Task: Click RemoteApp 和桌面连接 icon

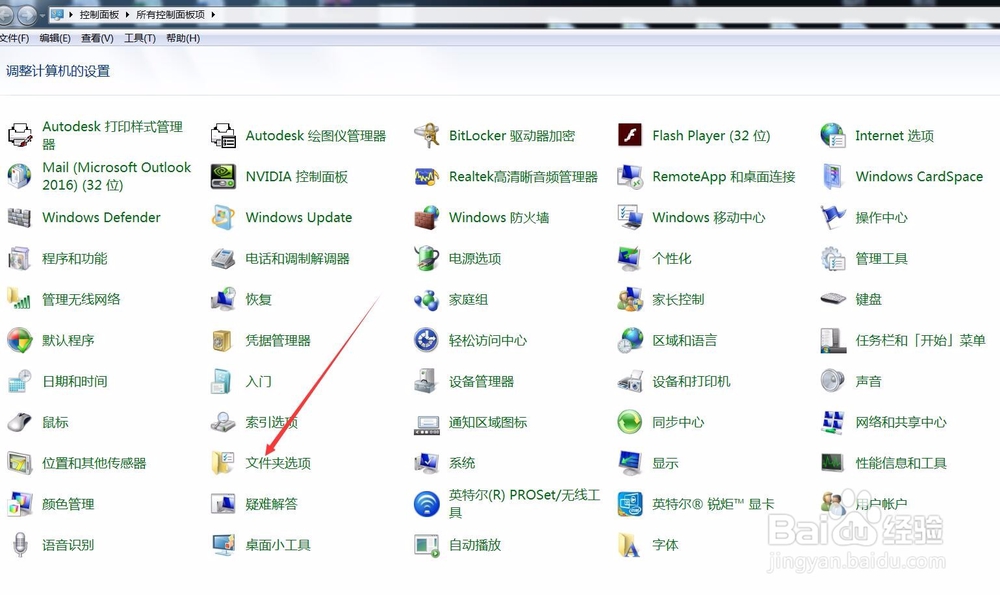Action: click(x=629, y=177)
